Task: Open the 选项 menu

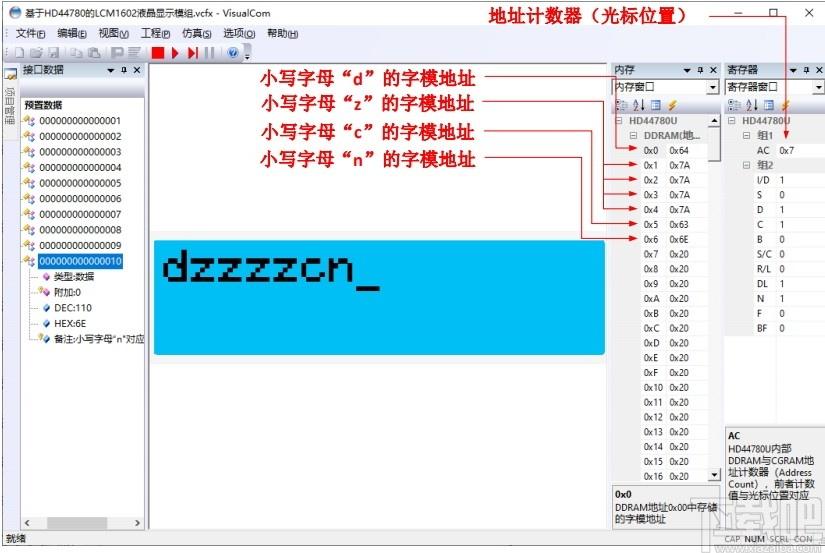Action: tap(239, 34)
